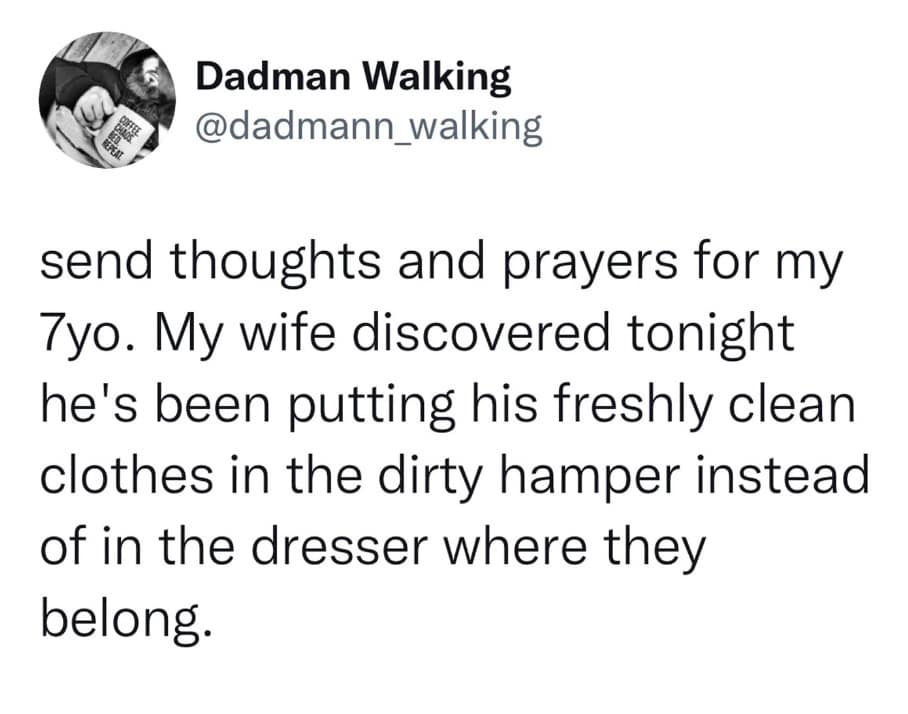Click the Dadman Walking display name
This screenshot has height=714, width=908.
(353, 77)
